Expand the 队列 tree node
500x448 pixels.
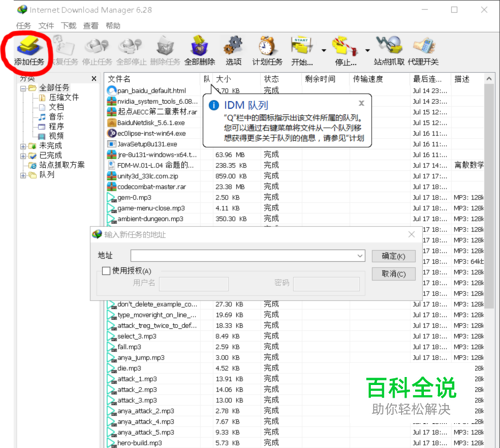23,175
